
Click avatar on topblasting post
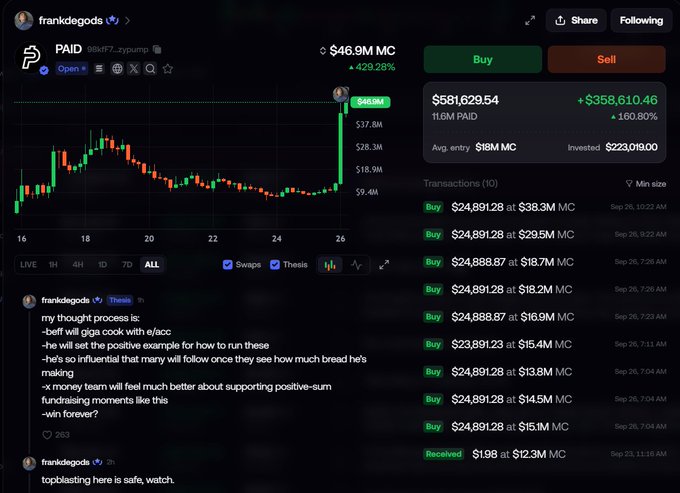tap(29, 463)
